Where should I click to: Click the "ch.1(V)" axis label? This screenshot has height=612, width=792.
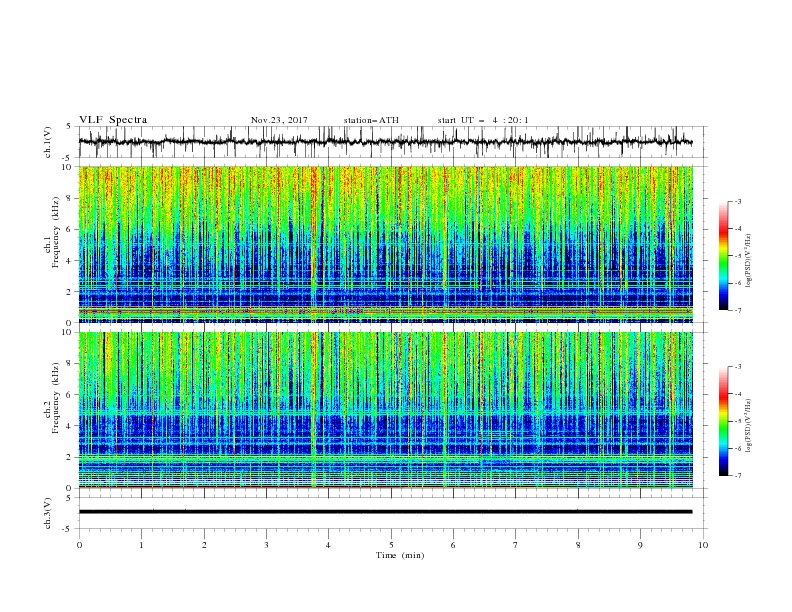tap(48, 142)
